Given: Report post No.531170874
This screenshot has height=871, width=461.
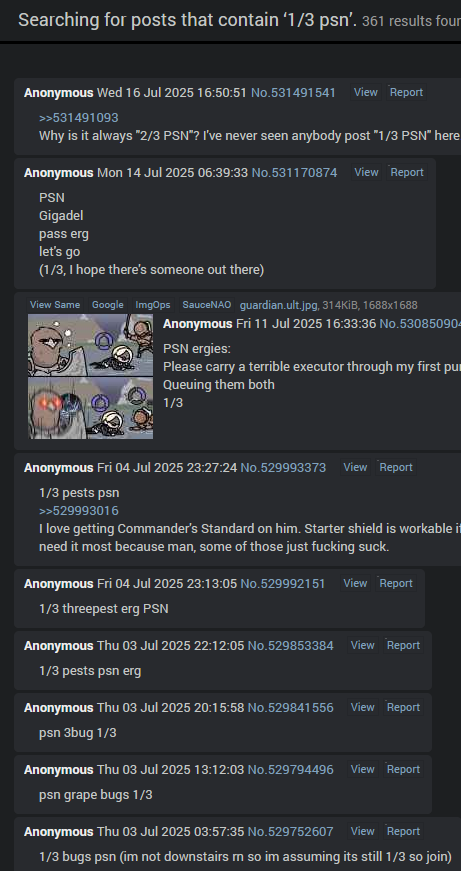Looking at the screenshot, I should [407, 173].
